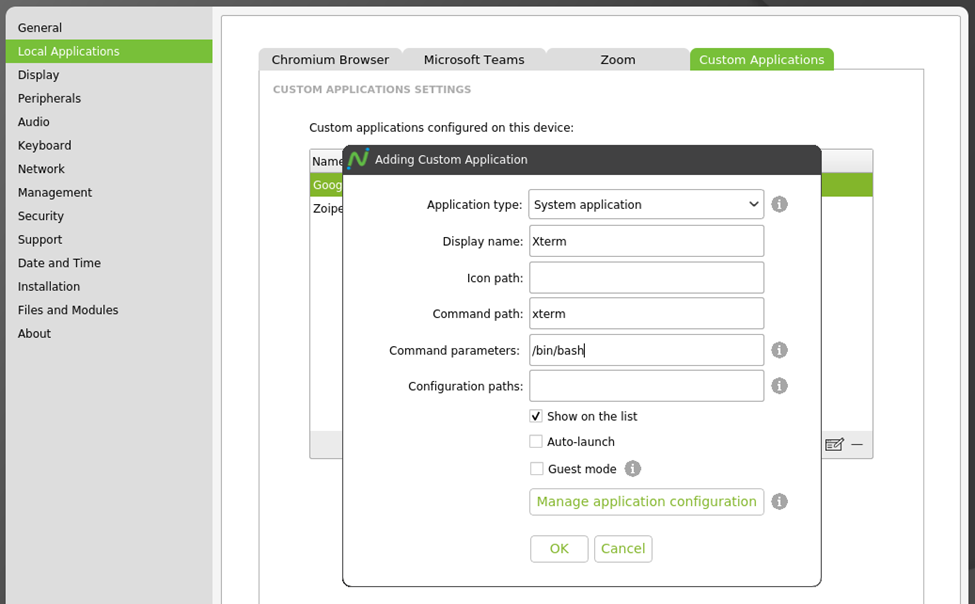
Task: Click Manage application configuration button
Action: coord(647,501)
